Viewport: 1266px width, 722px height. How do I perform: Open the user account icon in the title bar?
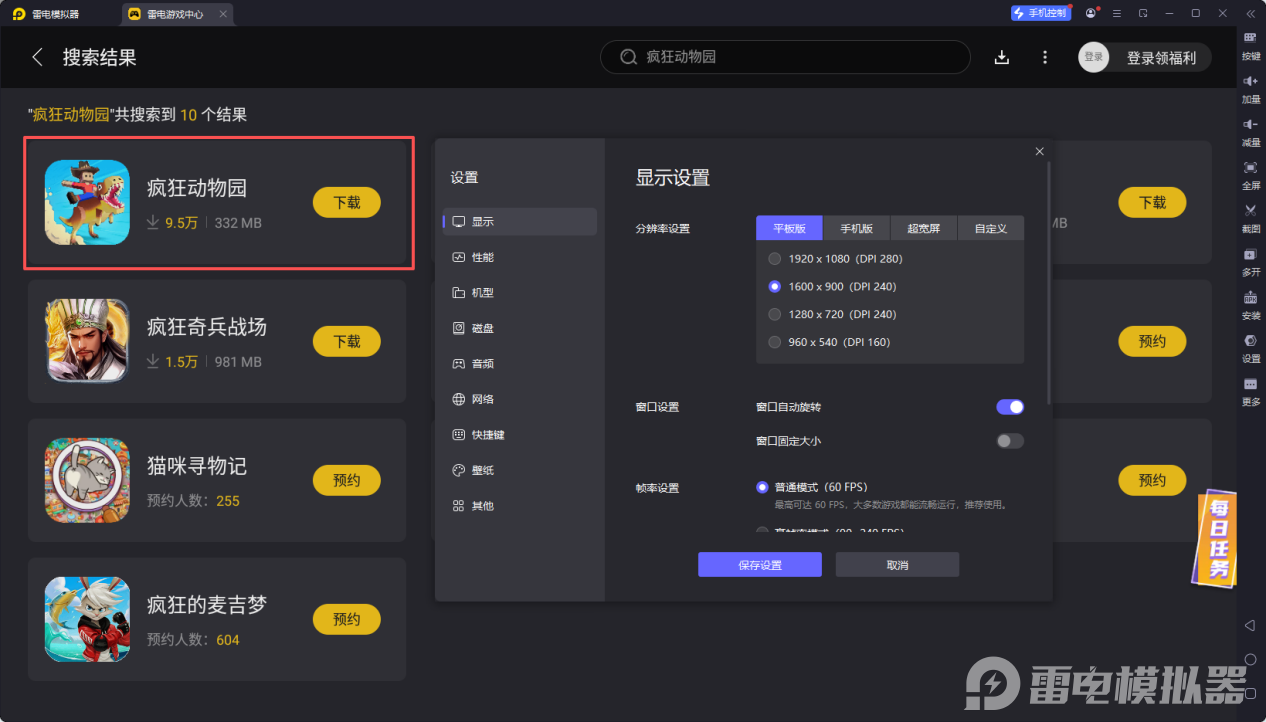point(1090,13)
